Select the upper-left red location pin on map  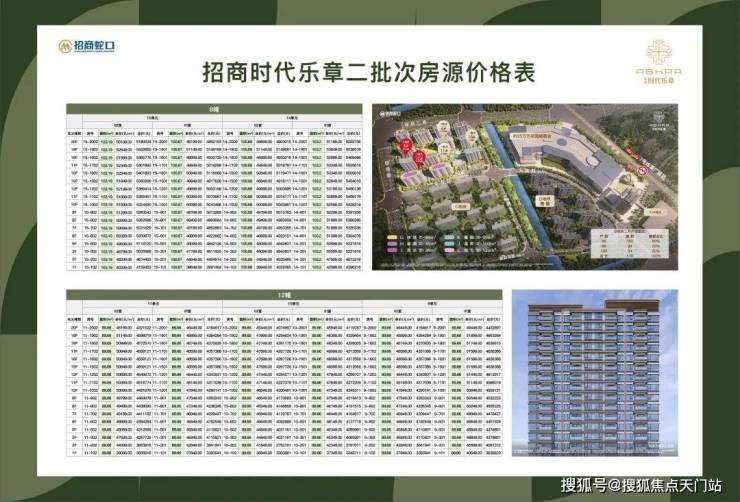coord(406,146)
